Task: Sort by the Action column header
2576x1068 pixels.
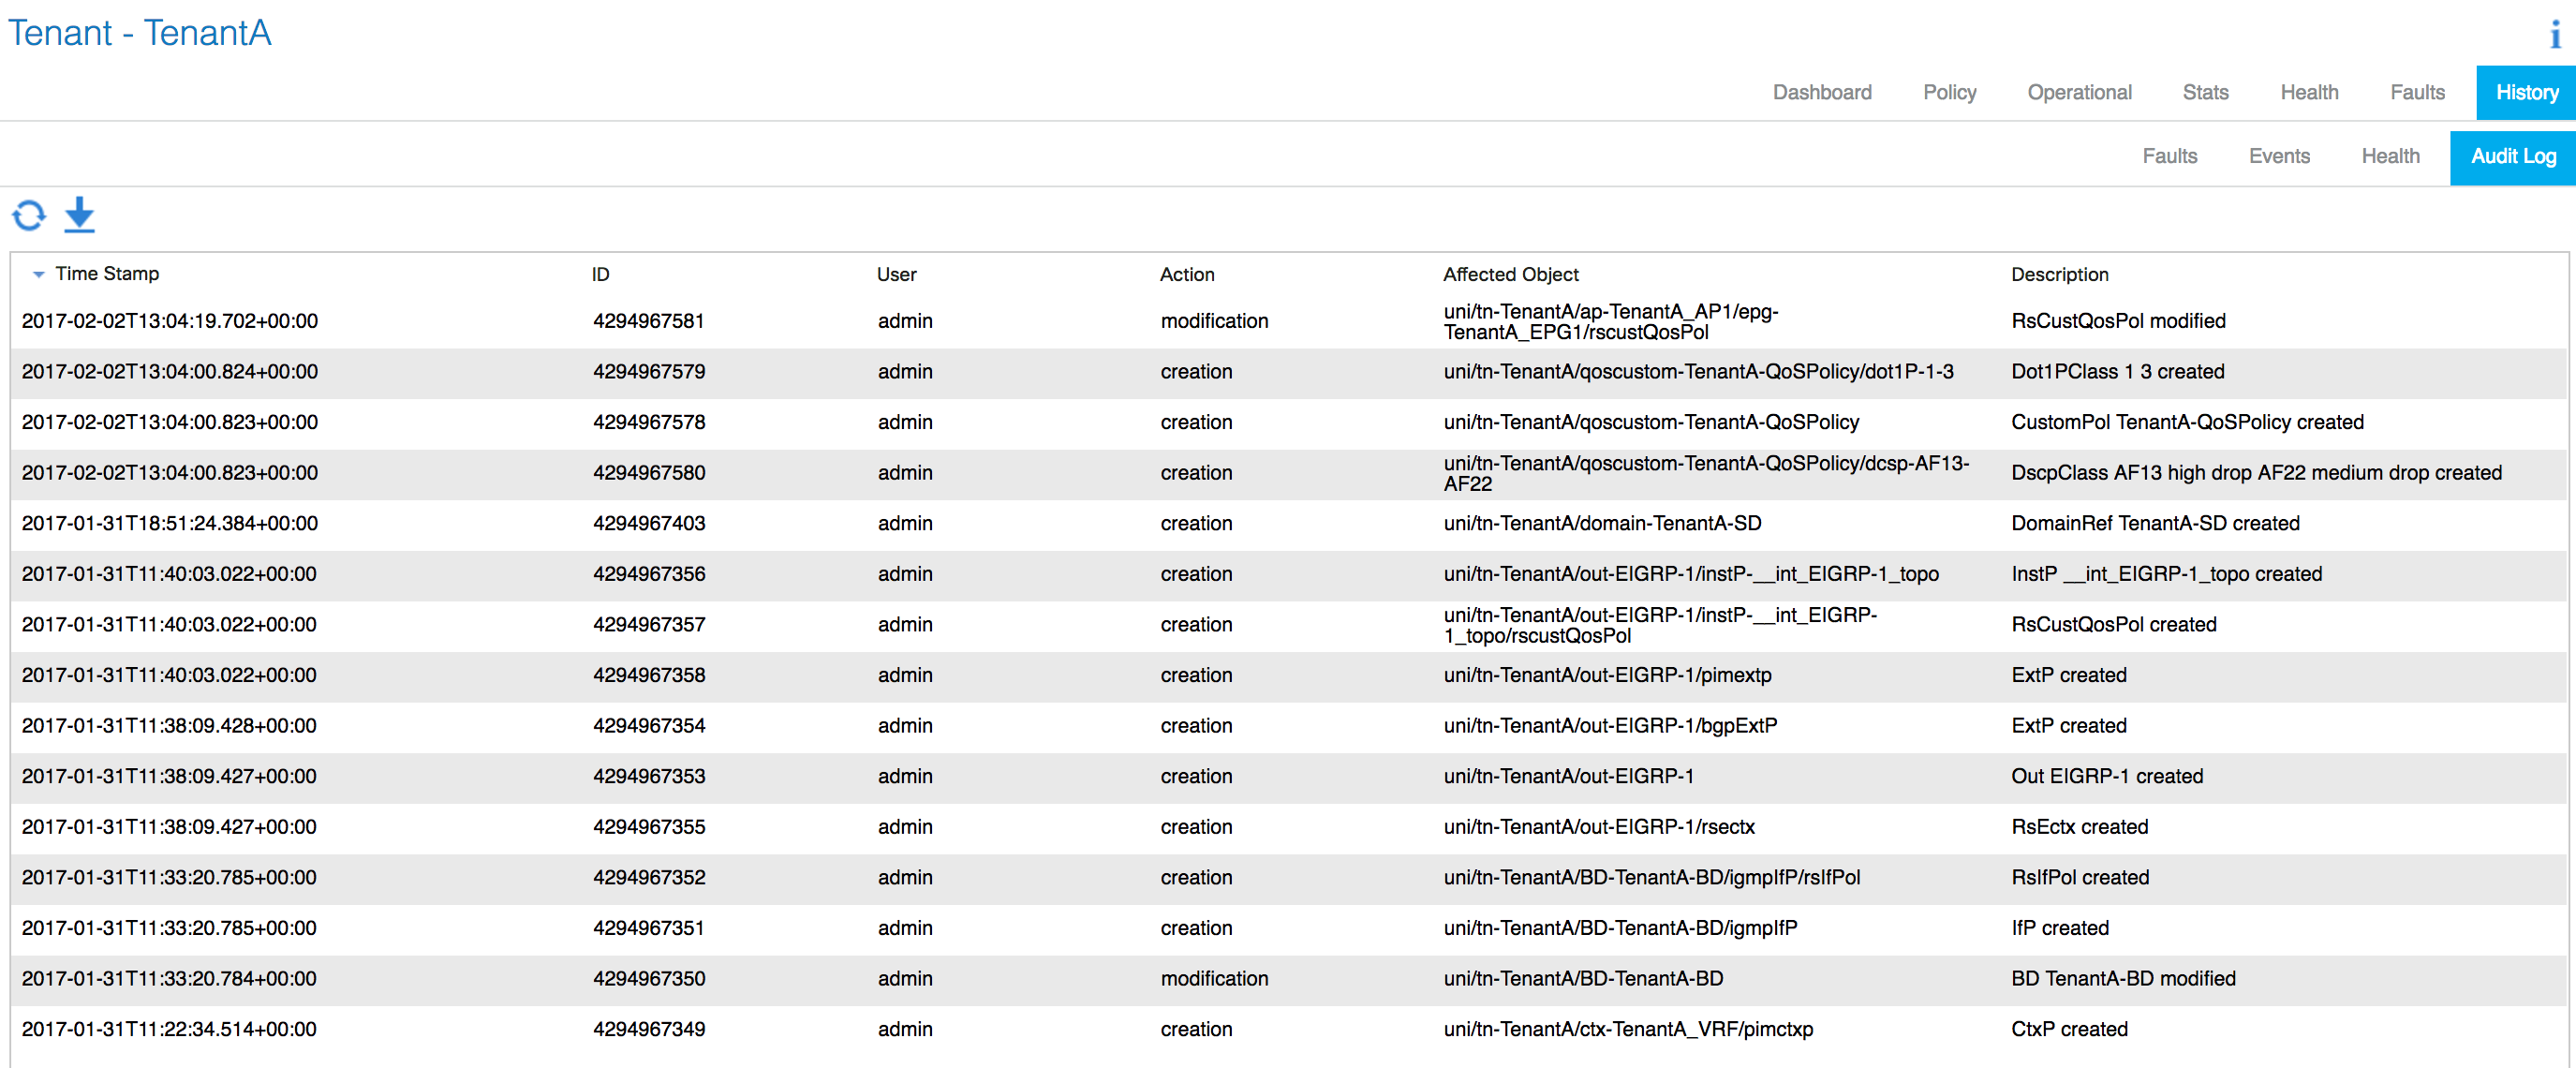Action: [x=1187, y=274]
